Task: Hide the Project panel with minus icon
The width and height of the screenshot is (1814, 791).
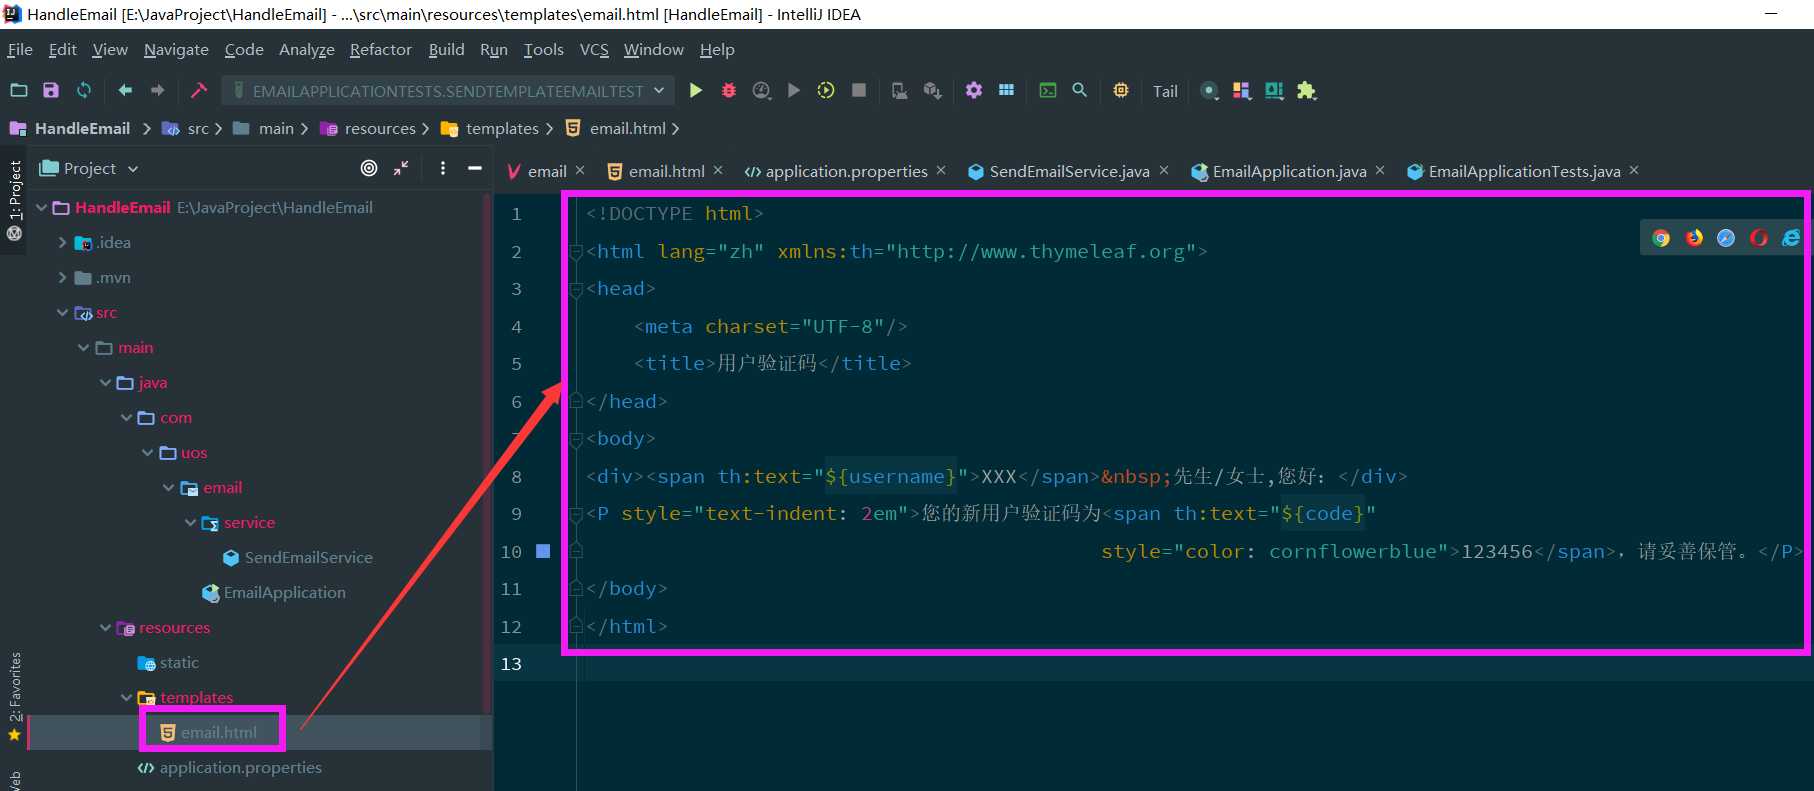Action: click(x=475, y=168)
